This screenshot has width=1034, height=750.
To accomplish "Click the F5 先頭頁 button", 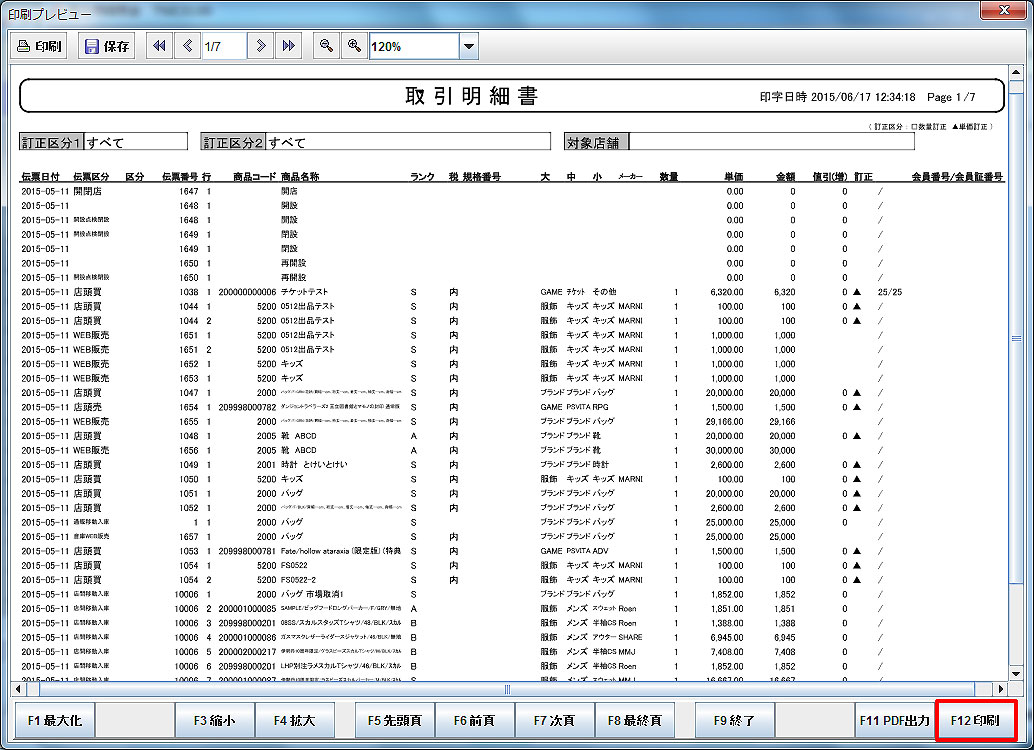I will click(x=394, y=720).
